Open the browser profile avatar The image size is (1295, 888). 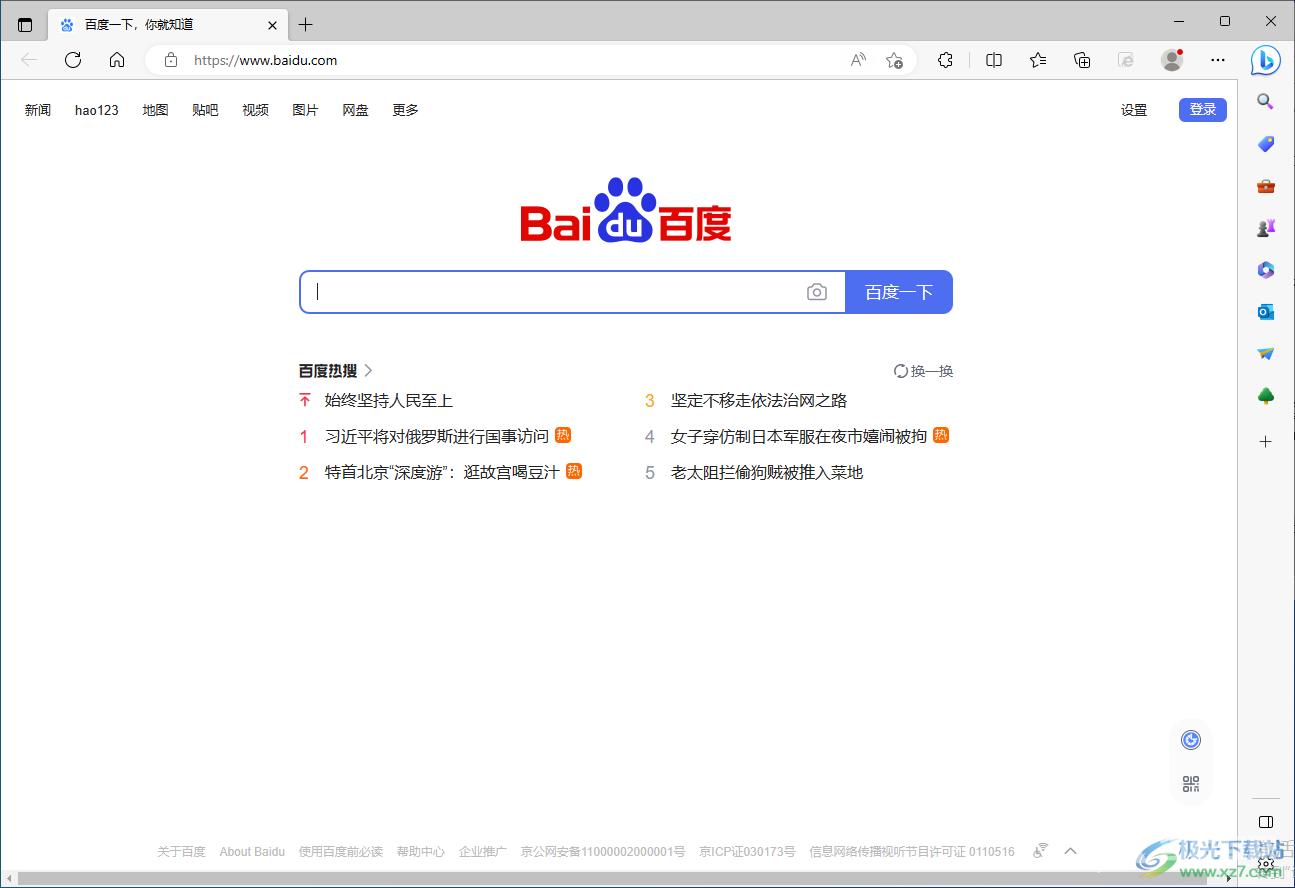(x=1172, y=60)
